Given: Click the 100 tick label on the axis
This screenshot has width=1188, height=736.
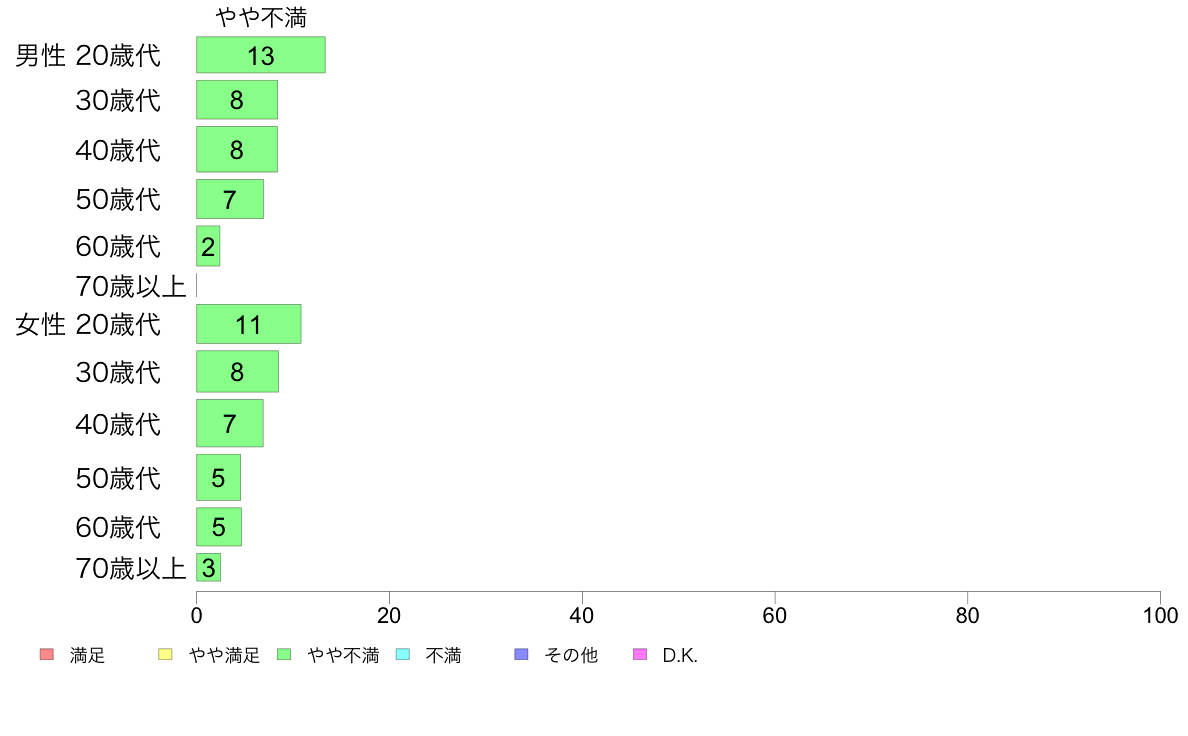Looking at the screenshot, I should 1160,615.
